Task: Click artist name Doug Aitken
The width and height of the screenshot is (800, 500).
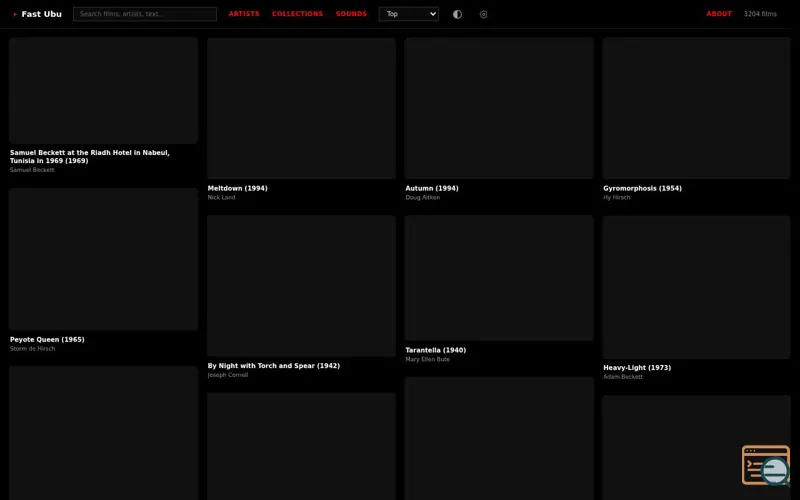Action: pyautogui.click(x=422, y=197)
